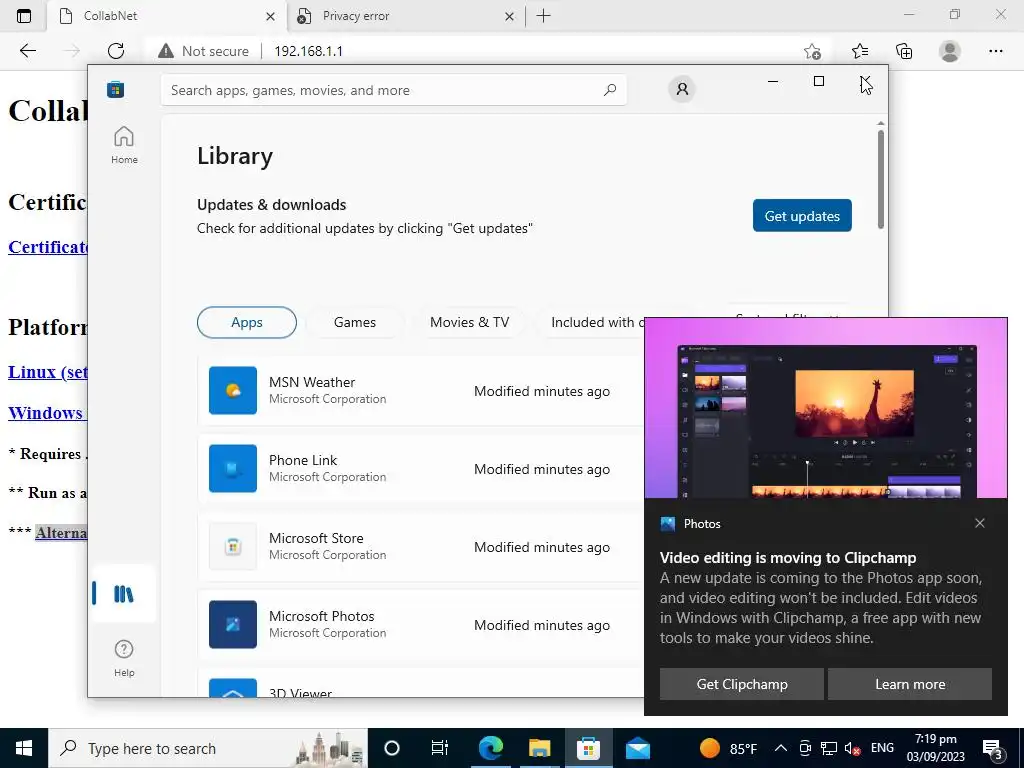This screenshot has height=768, width=1024.
Task: Click the ENG language indicator
Action: pos(882,748)
